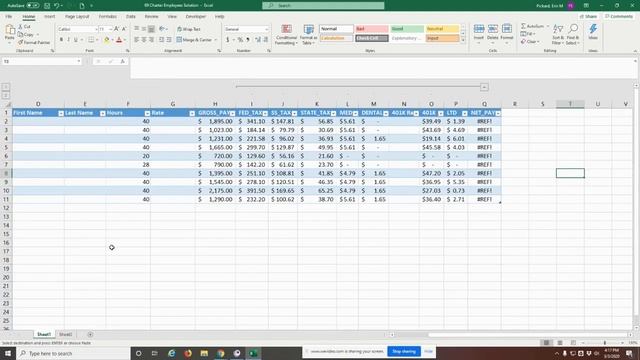Open the Comments pane
This screenshot has width=640, height=360.
pyautogui.click(x=618, y=16)
